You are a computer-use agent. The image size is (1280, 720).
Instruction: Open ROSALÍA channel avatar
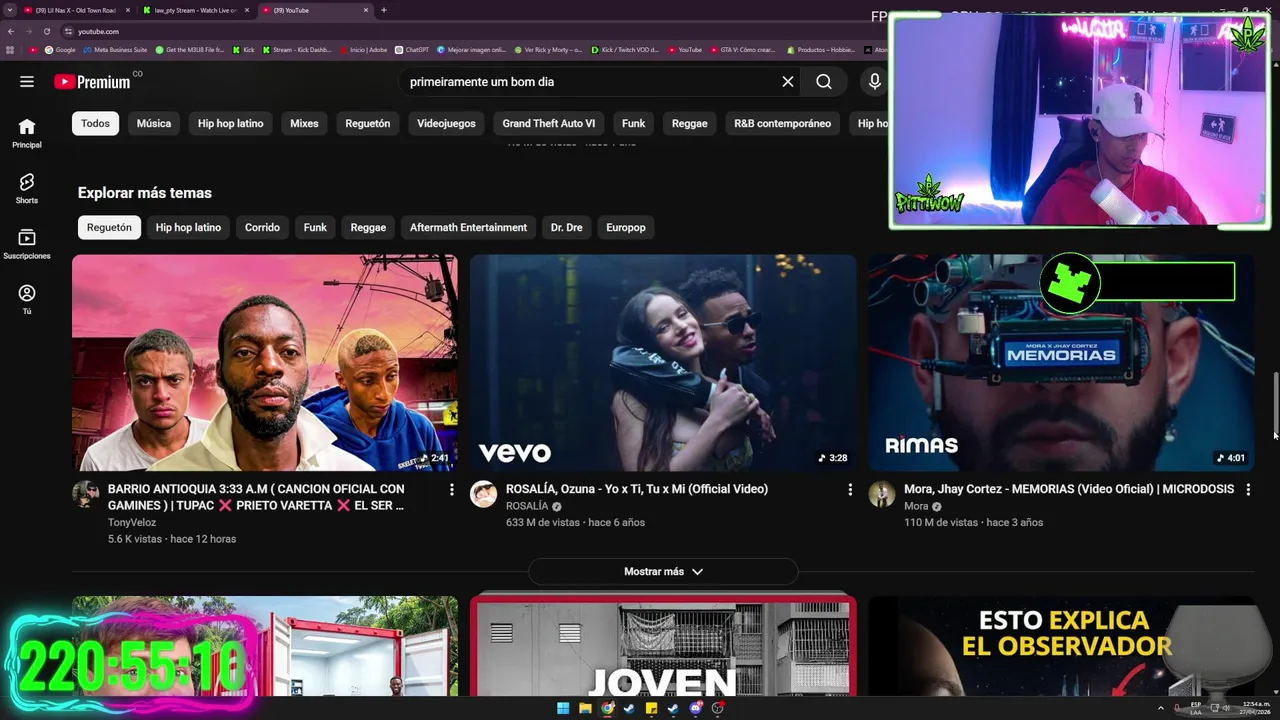(x=484, y=494)
